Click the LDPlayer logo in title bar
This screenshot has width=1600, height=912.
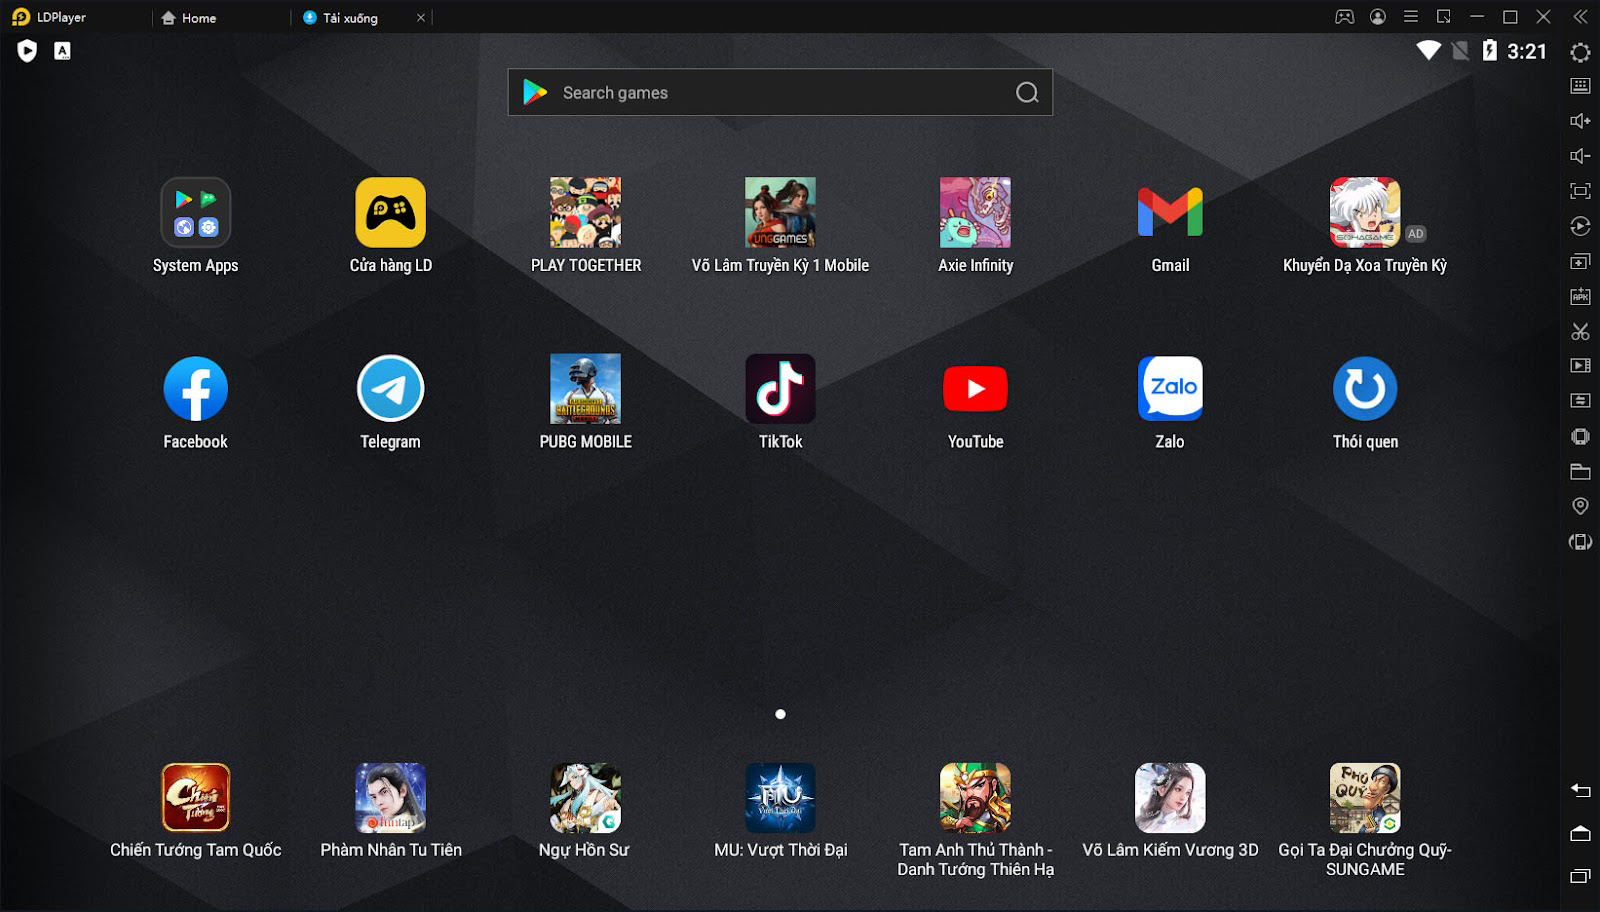[21, 17]
